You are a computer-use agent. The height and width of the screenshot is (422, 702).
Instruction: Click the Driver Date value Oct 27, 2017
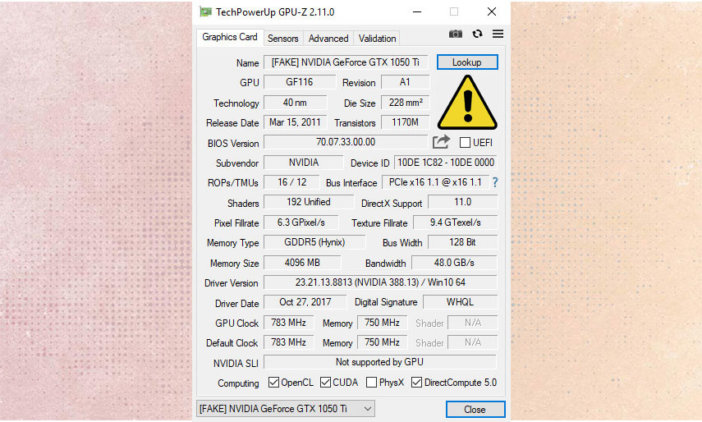click(x=305, y=302)
